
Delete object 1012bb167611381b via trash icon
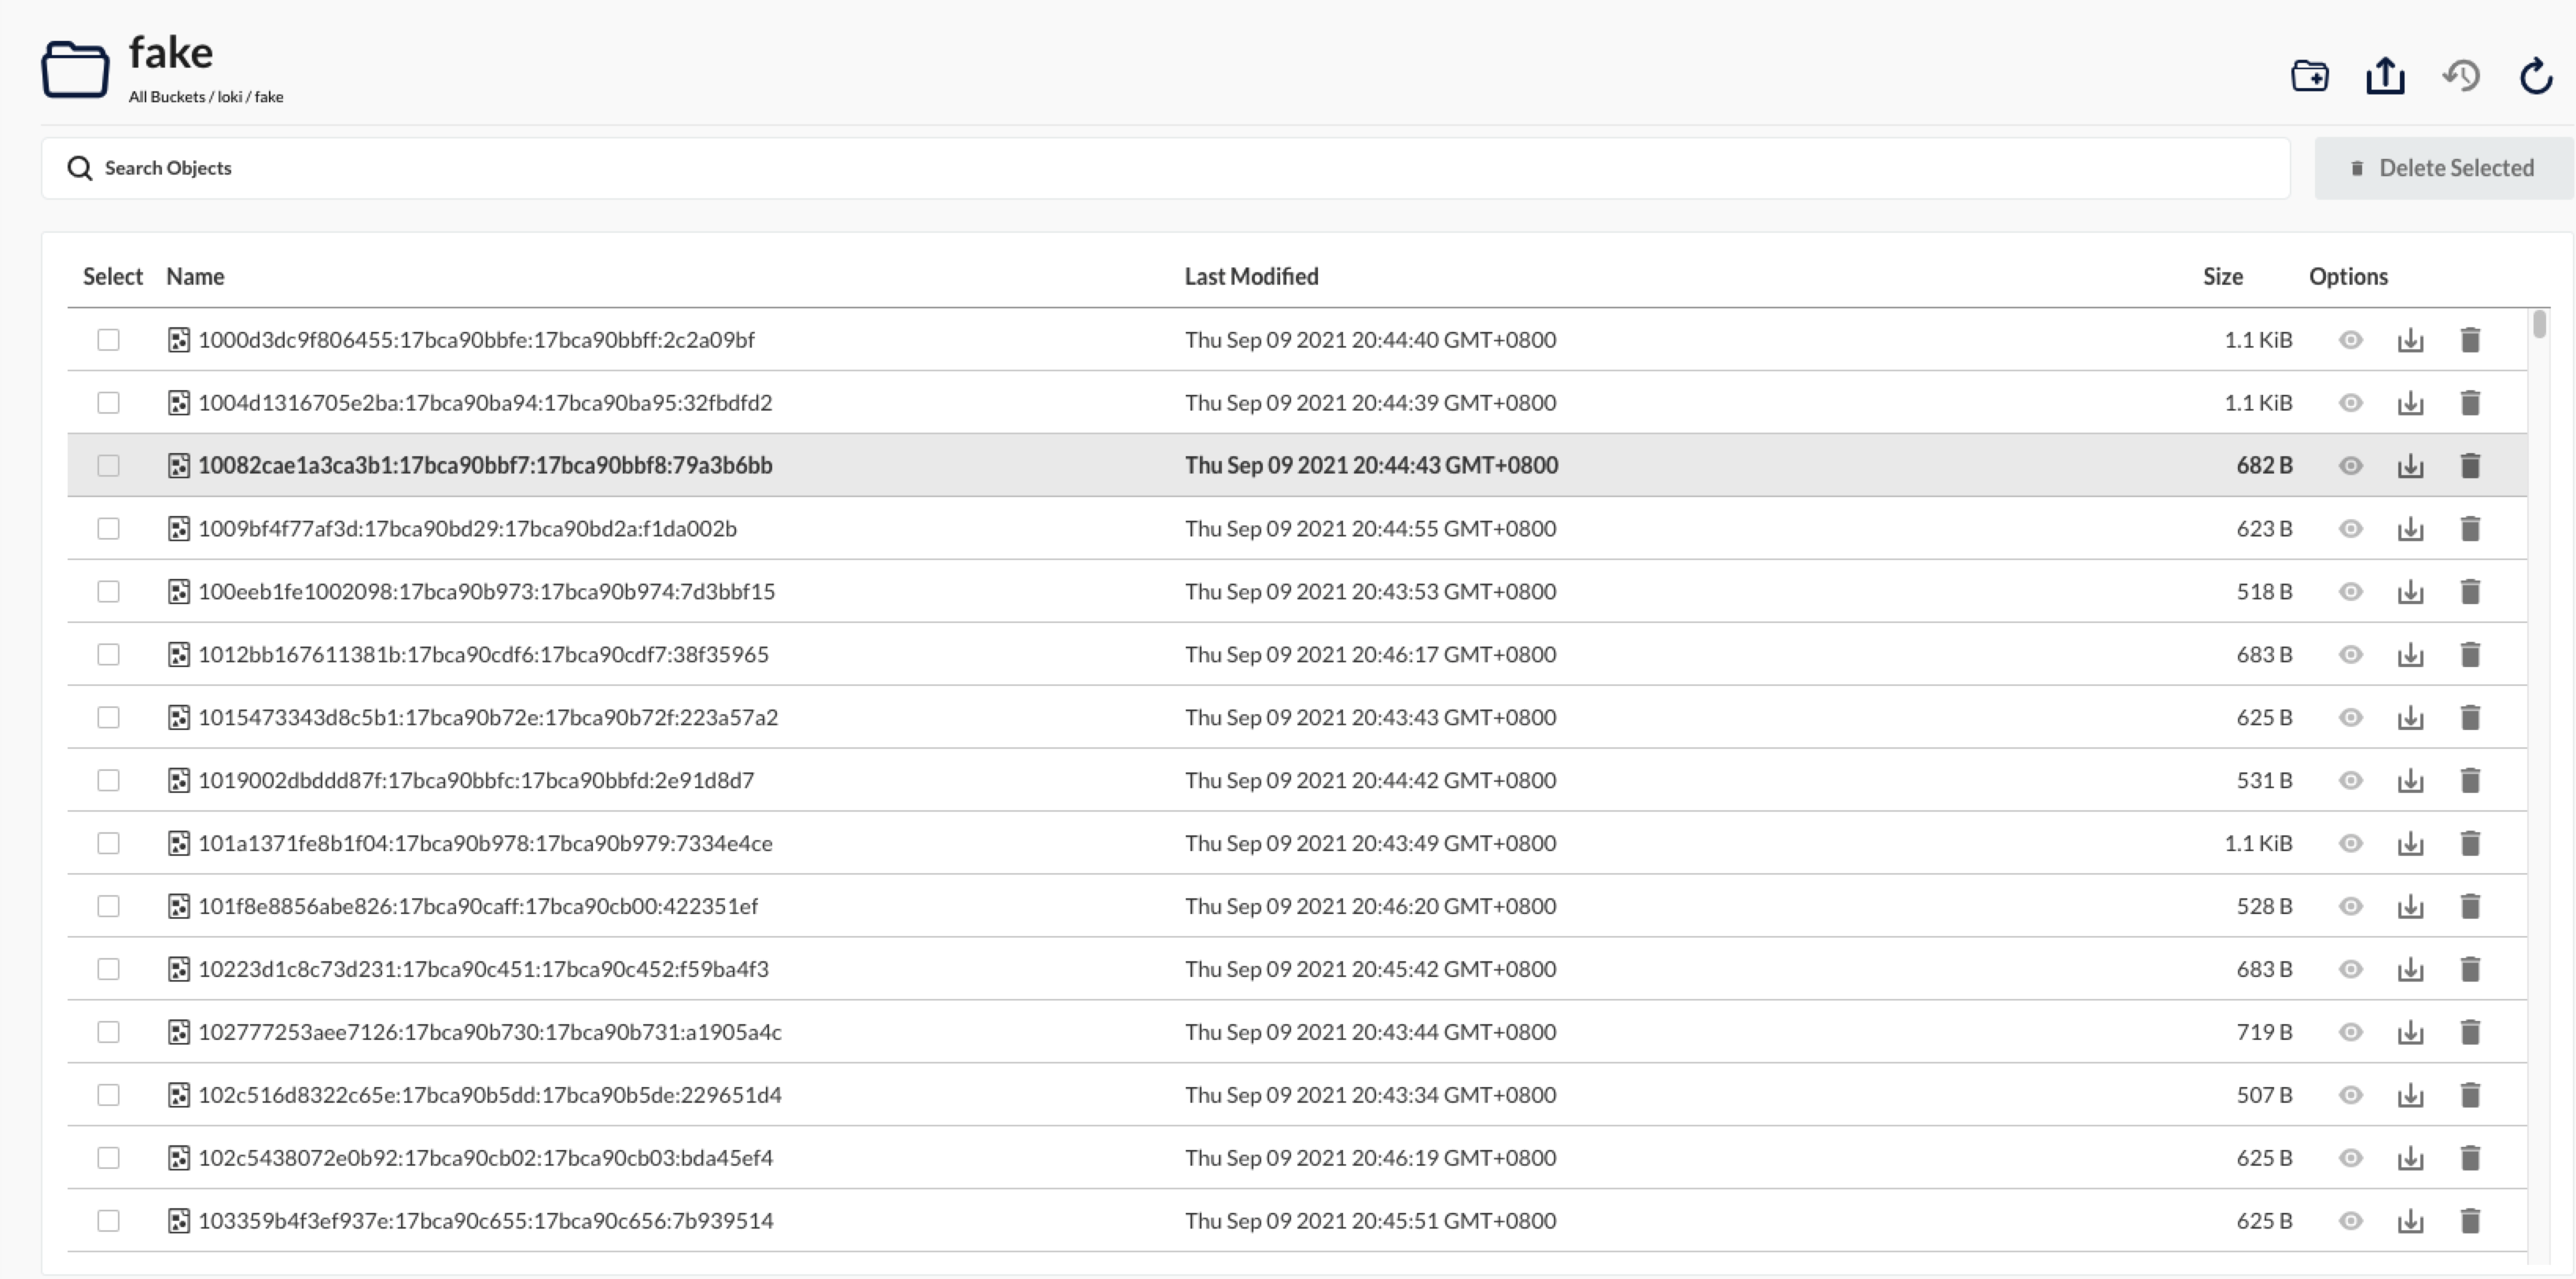click(2470, 655)
